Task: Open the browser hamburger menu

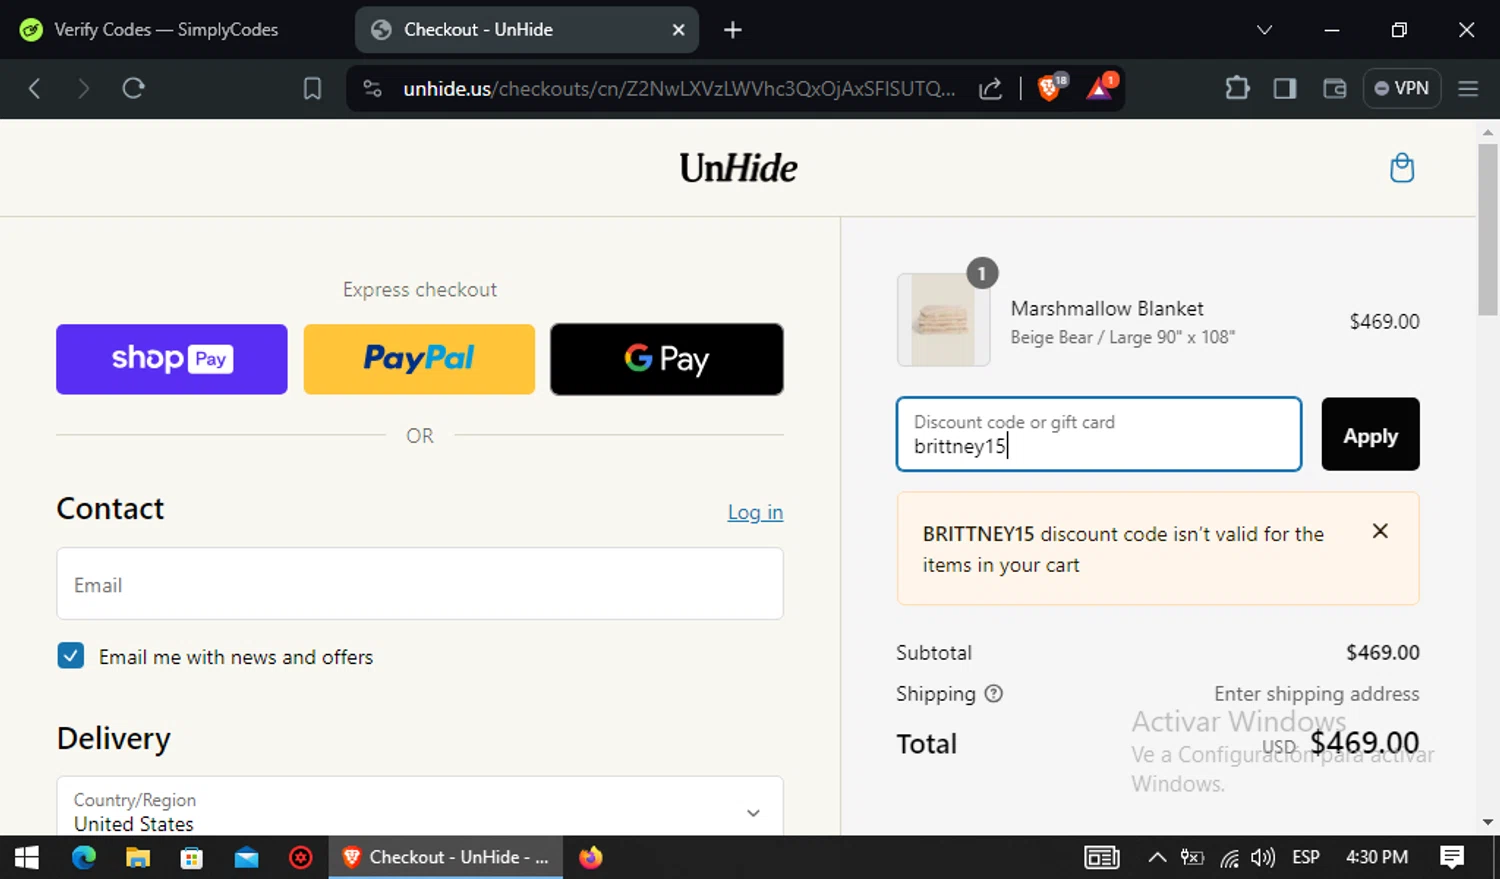Action: [x=1468, y=88]
